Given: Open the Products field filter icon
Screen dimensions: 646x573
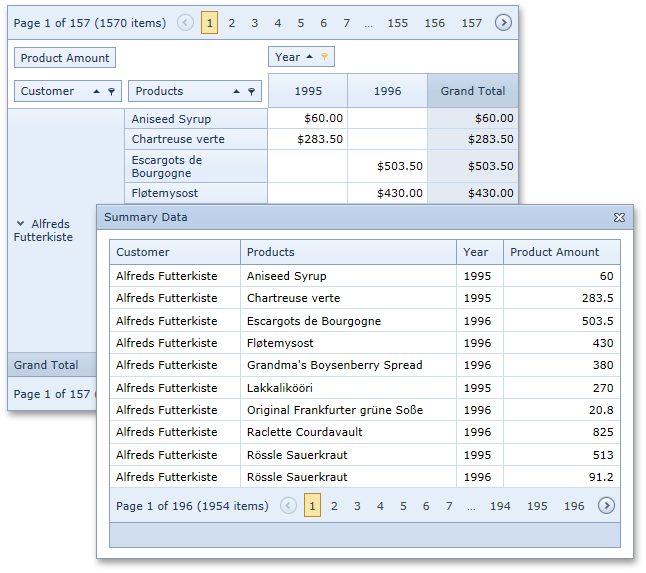Looking at the screenshot, I should click(x=251, y=91).
